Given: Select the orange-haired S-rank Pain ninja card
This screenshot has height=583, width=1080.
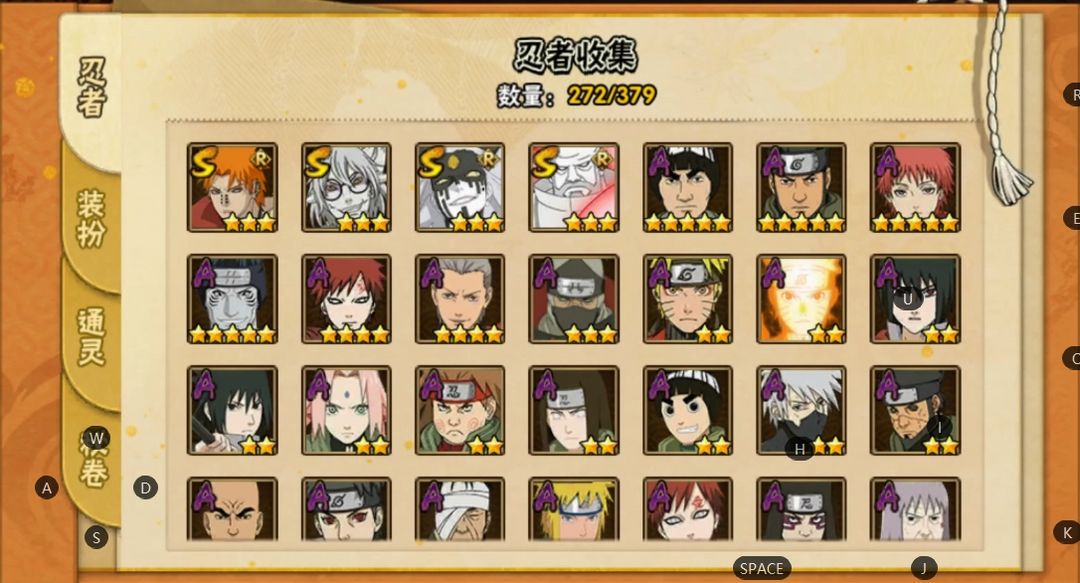Looking at the screenshot, I should click(232, 187).
